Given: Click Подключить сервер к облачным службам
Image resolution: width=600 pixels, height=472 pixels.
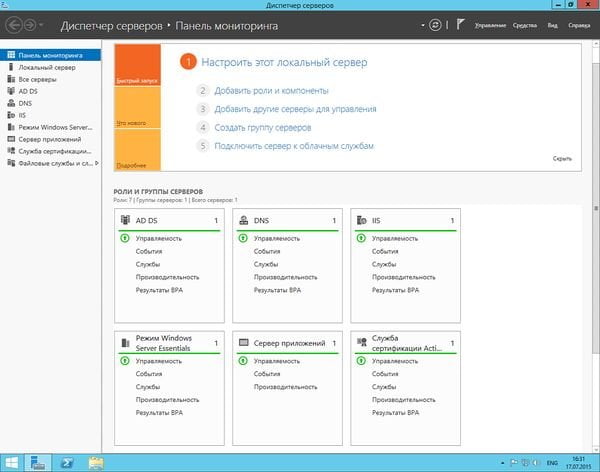Looking at the screenshot, I should (x=294, y=146).
